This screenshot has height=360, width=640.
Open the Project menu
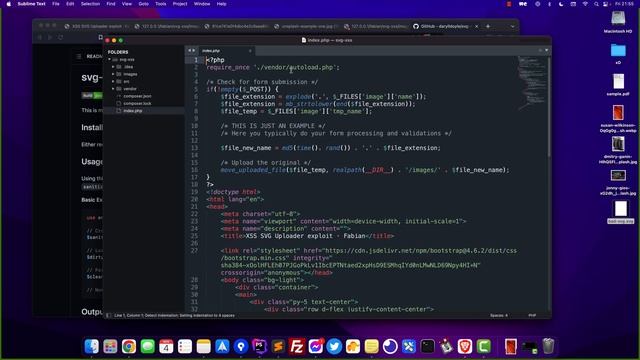[x=180, y=4]
